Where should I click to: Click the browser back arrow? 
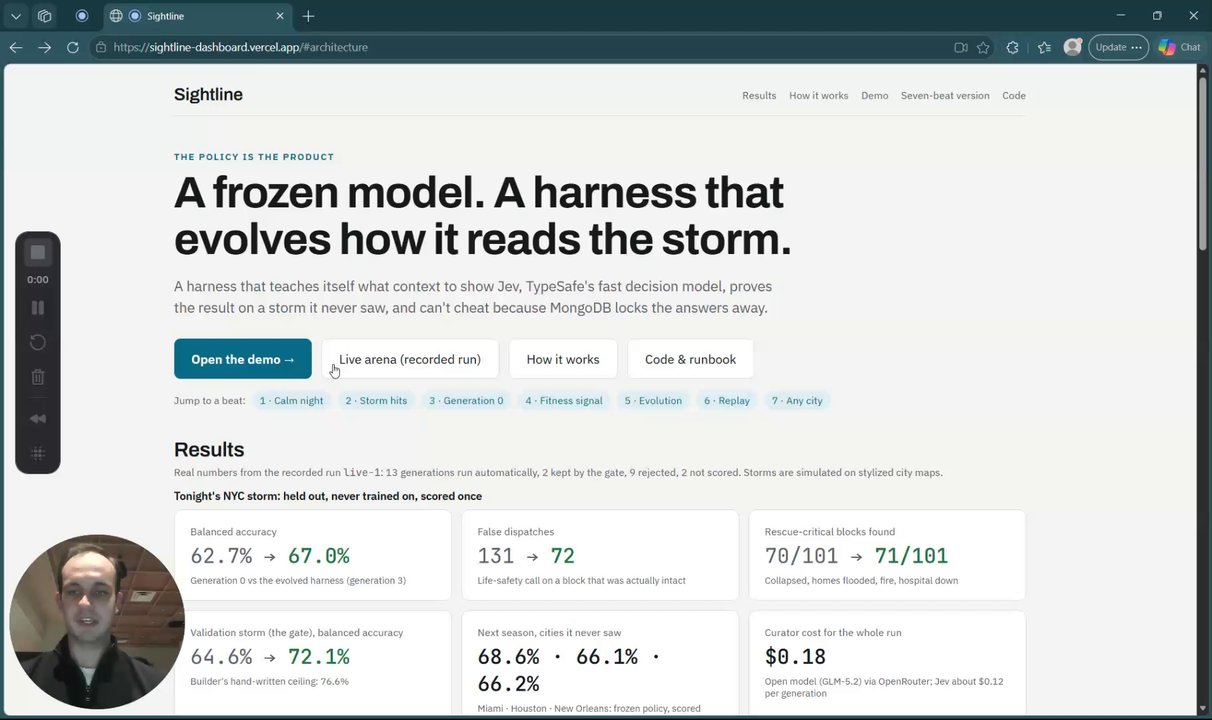(x=16, y=47)
